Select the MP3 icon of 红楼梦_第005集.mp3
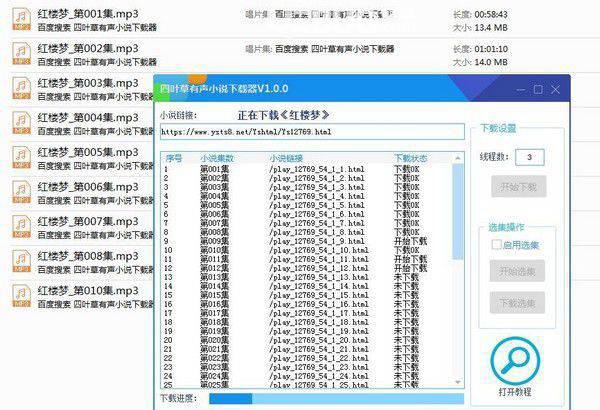 pos(21,157)
